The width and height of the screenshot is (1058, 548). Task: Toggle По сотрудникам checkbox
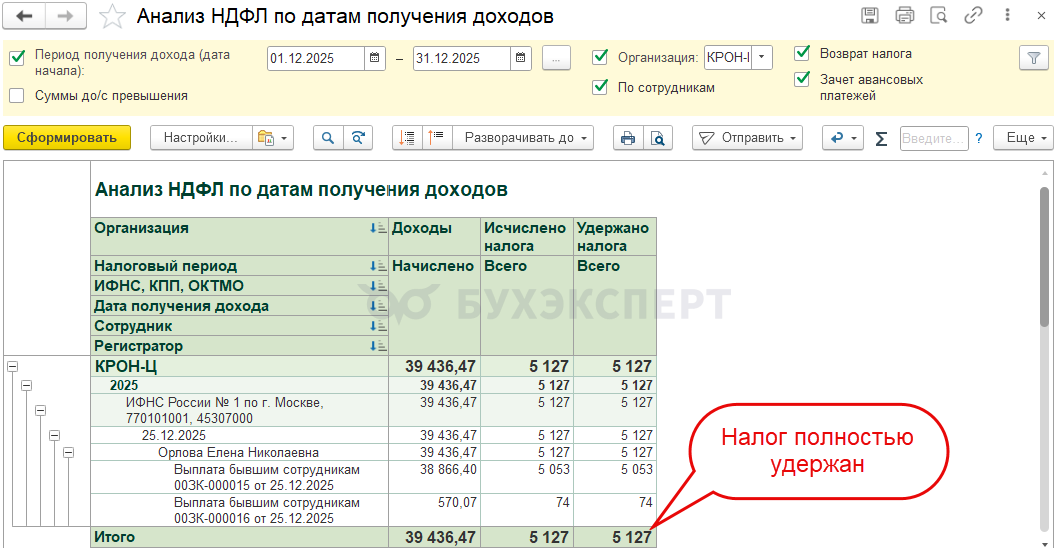coord(600,87)
